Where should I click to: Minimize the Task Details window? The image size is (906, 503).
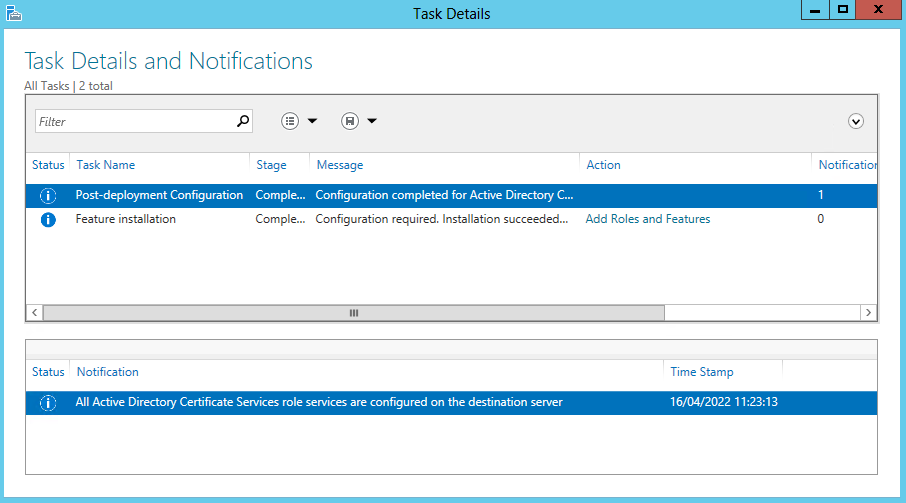(x=815, y=10)
